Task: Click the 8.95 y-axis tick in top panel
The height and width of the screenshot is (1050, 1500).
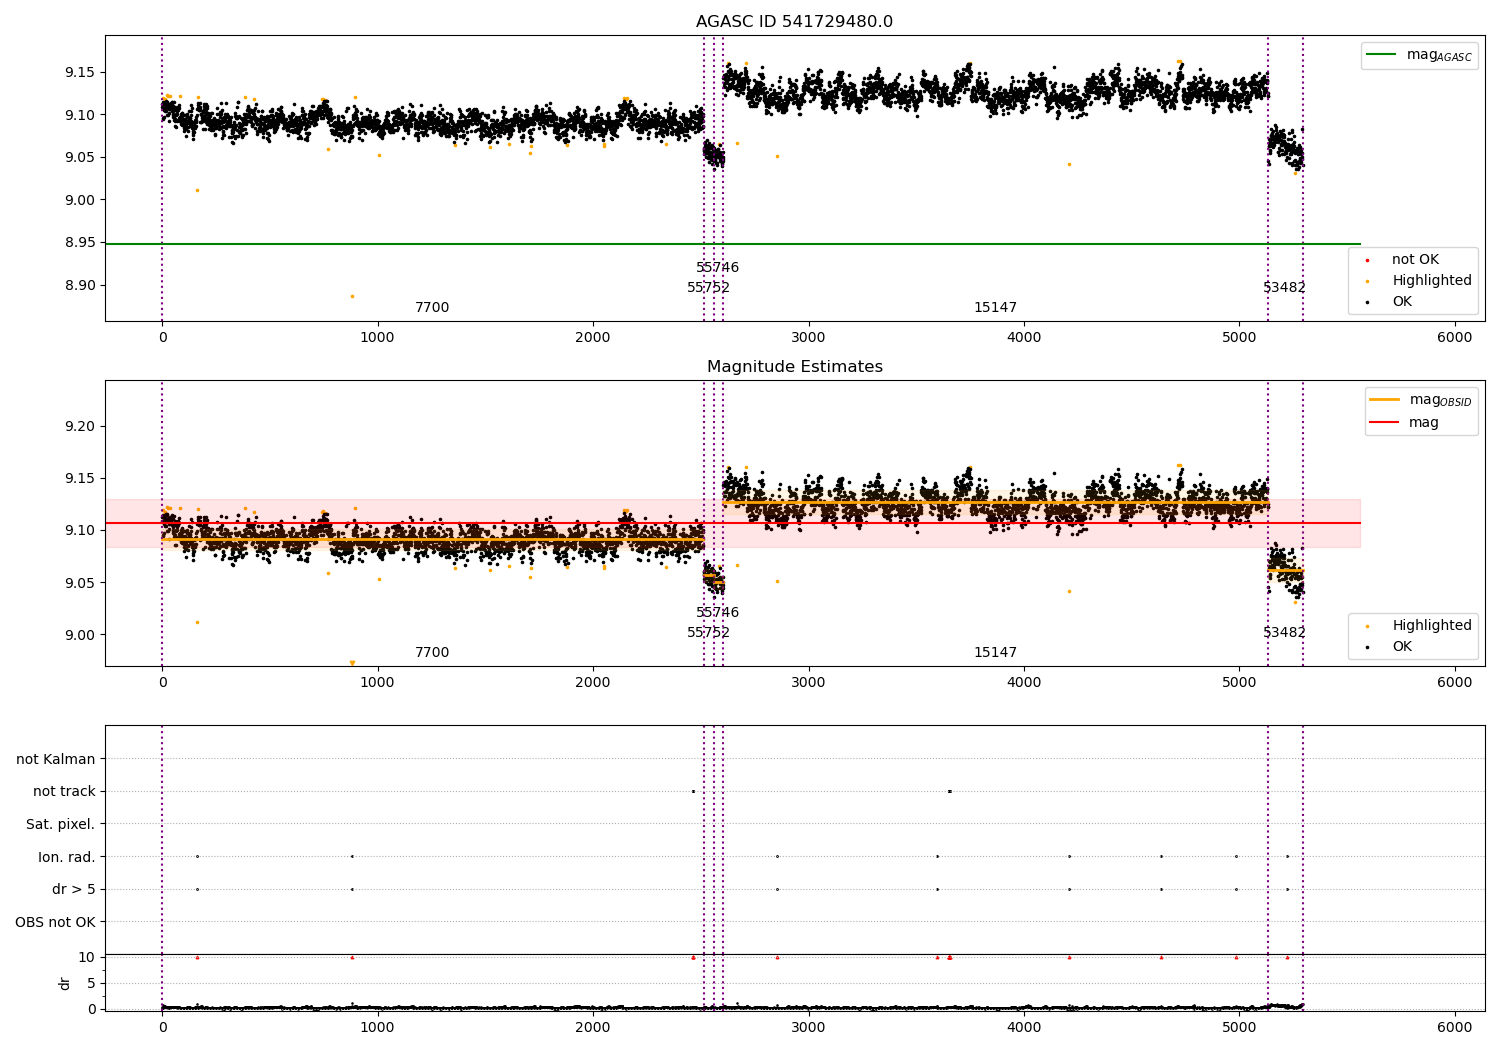Action: [81, 243]
